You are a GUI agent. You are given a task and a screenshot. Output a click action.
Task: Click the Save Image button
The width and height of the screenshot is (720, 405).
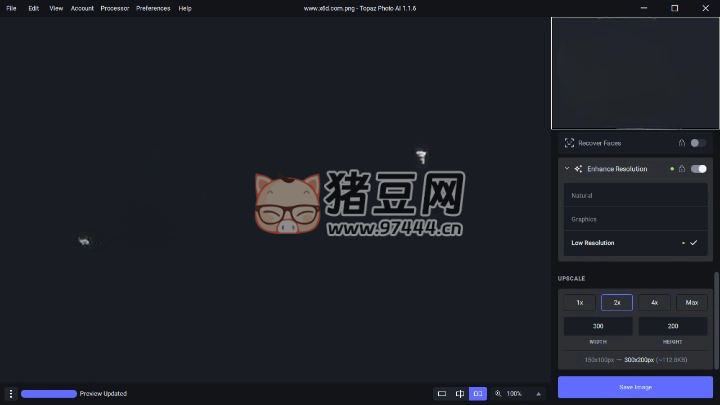click(635, 387)
